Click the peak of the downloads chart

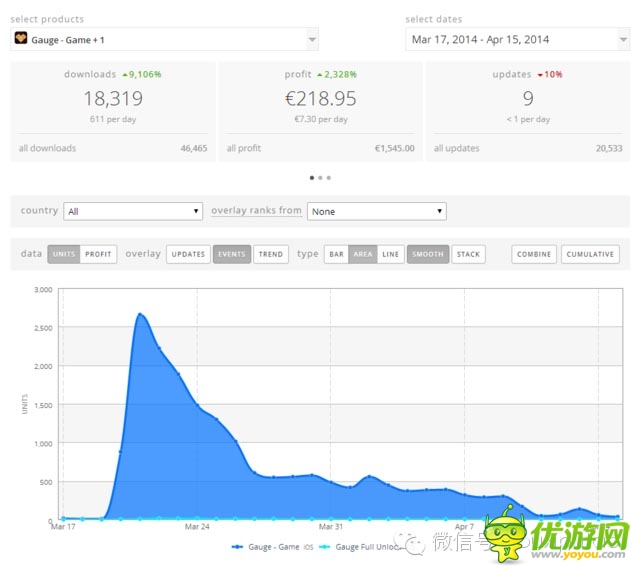click(x=140, y=314)
